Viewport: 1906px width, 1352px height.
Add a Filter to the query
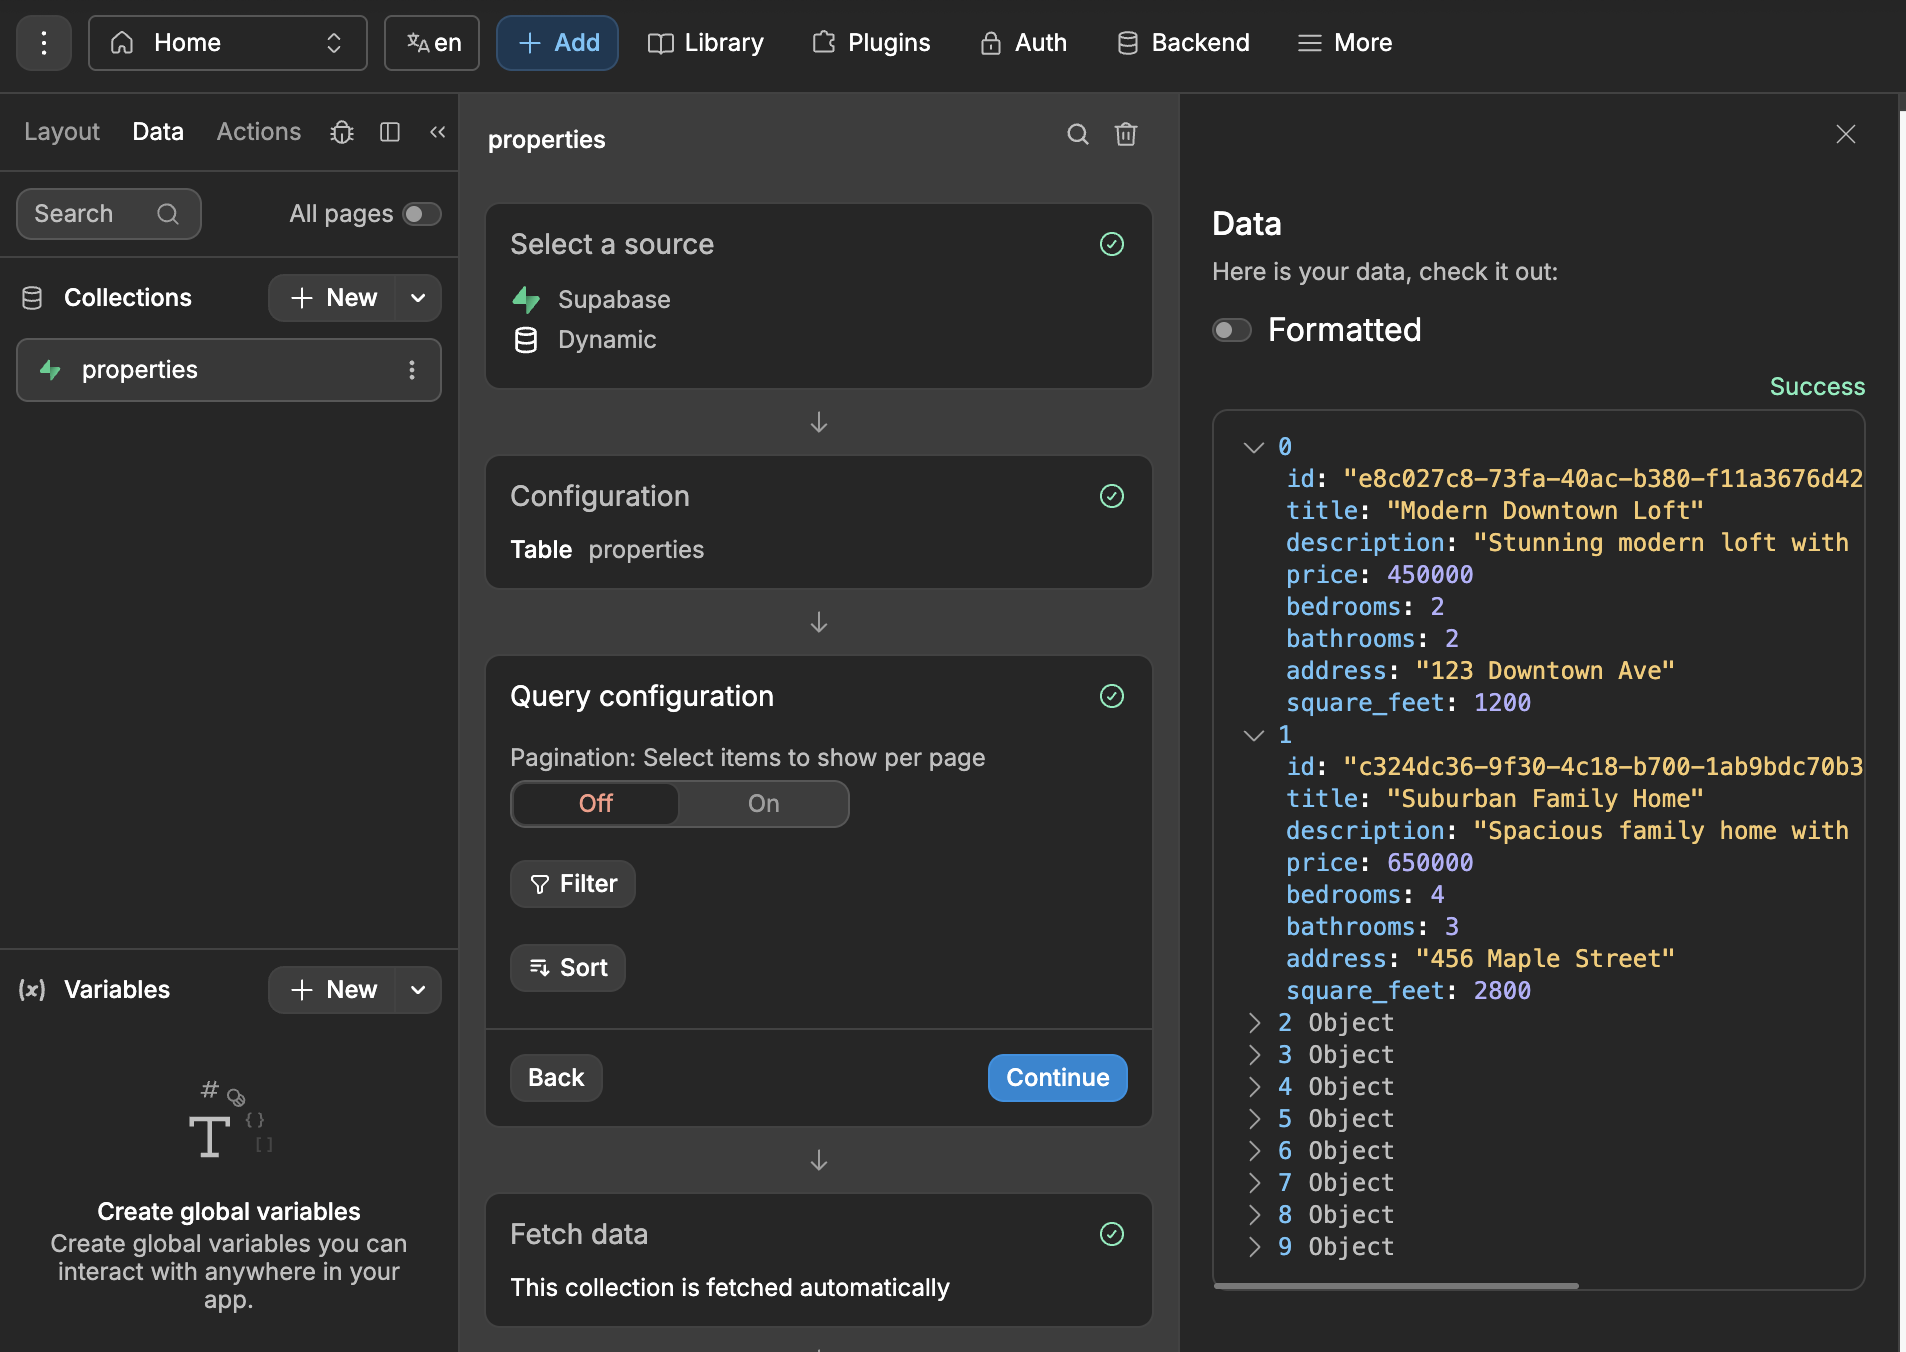[x=573, y=884]
